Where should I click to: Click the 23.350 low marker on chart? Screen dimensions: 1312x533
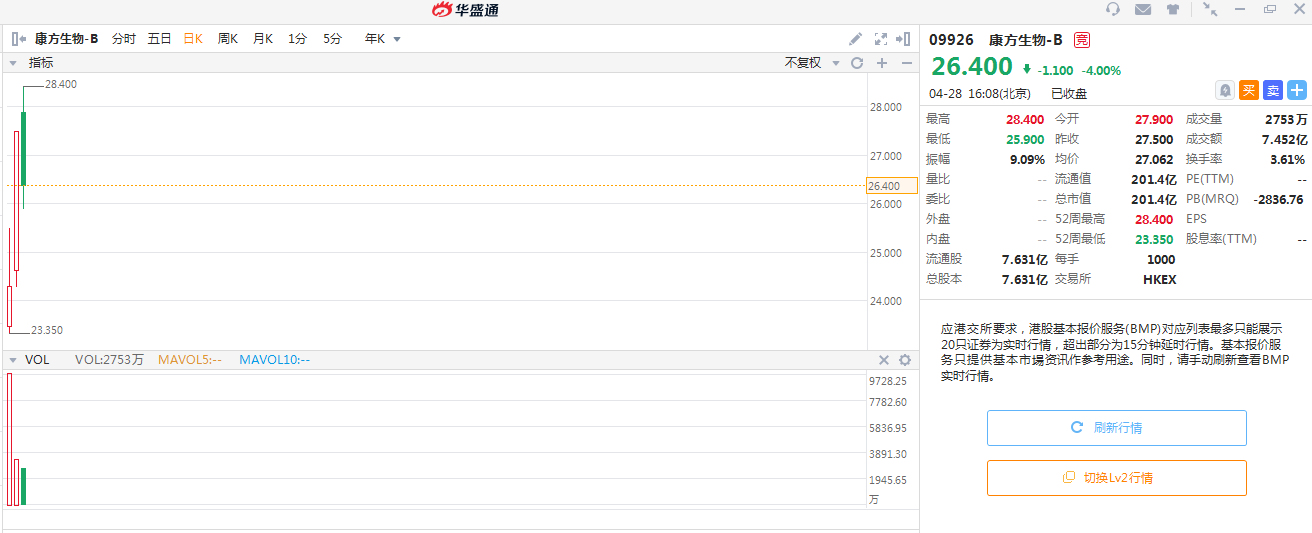(47, 330)
